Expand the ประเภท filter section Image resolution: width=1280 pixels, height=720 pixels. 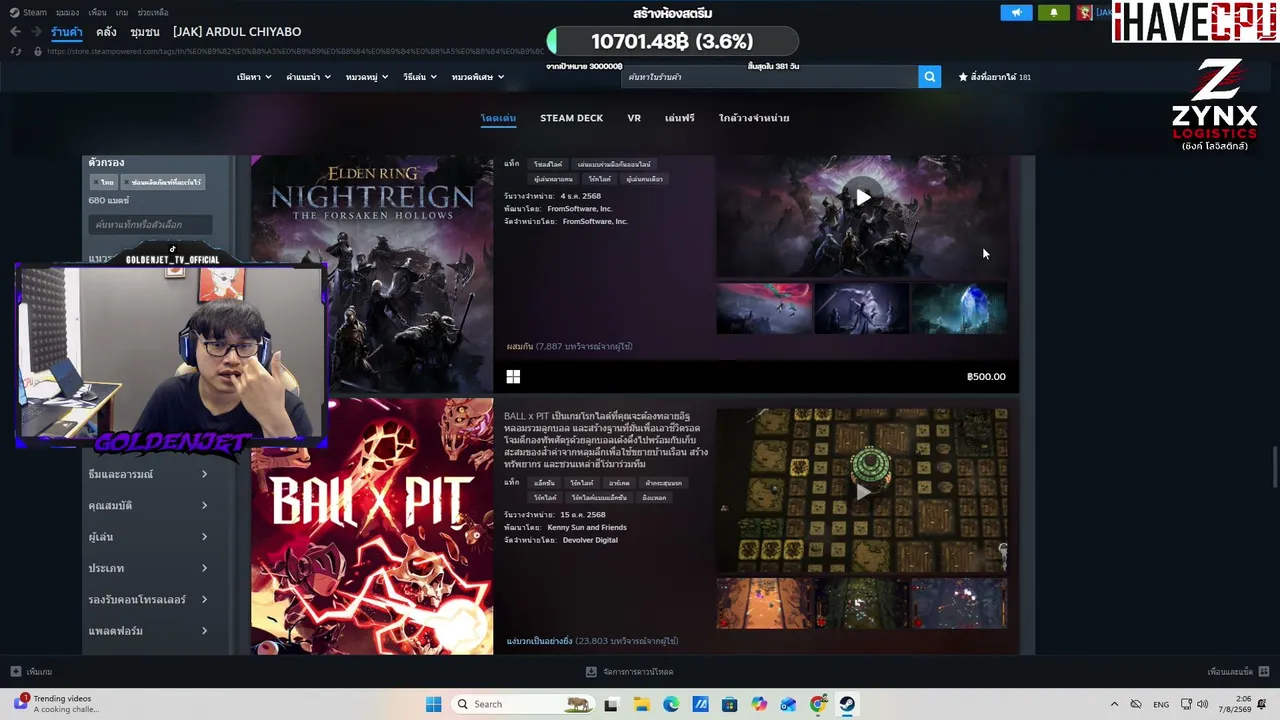pos(148,568)
